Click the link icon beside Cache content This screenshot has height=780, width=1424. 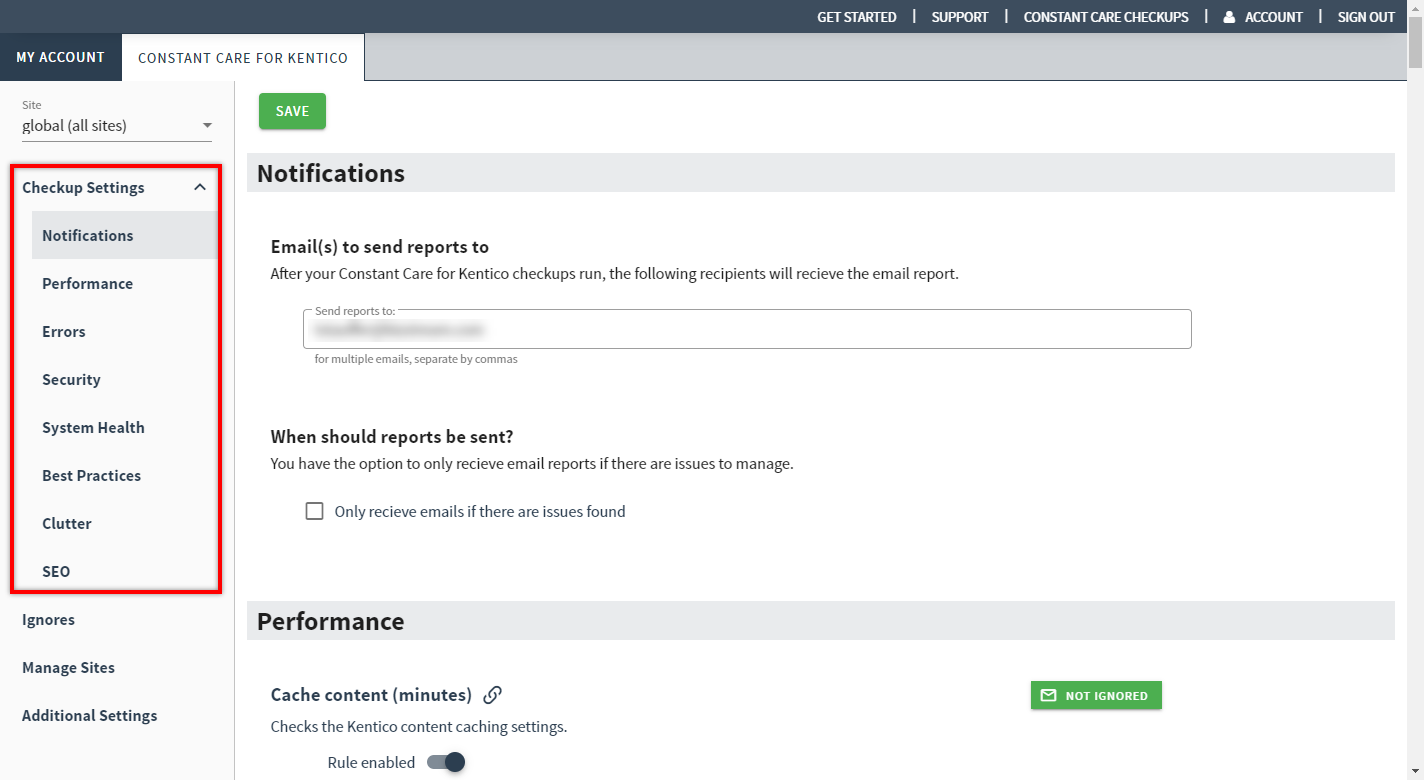pos(492,695)
